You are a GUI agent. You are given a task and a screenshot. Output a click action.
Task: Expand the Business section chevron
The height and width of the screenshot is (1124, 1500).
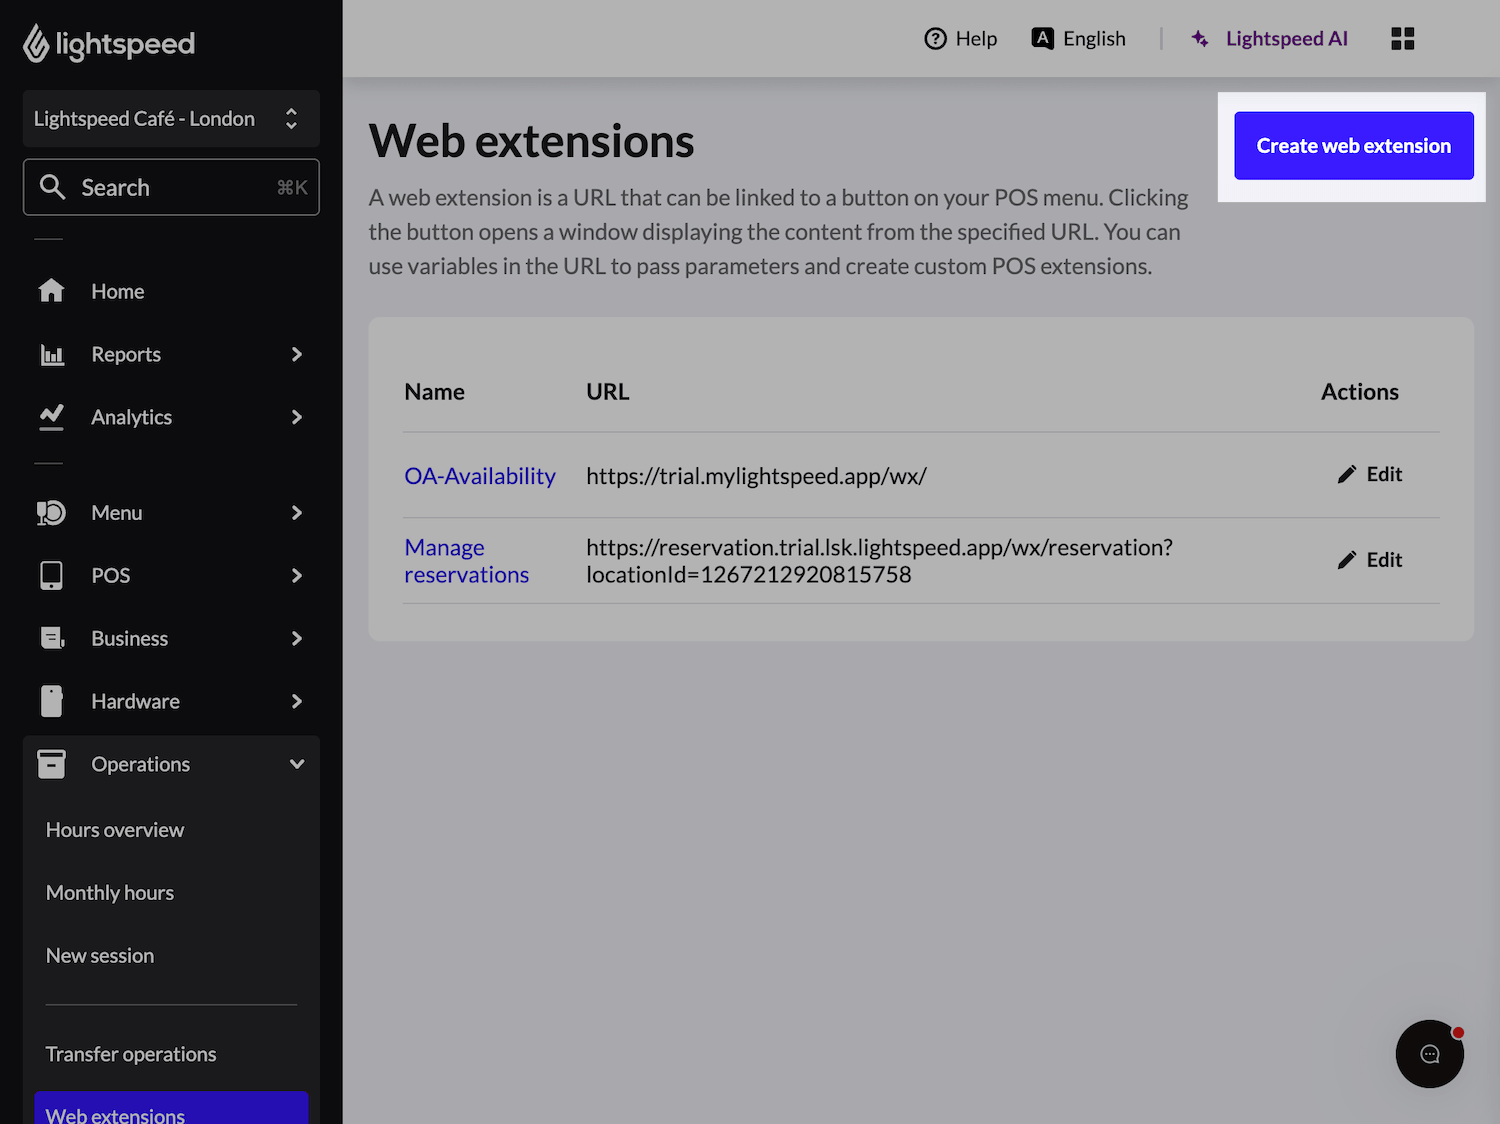(x=297, y=638)
